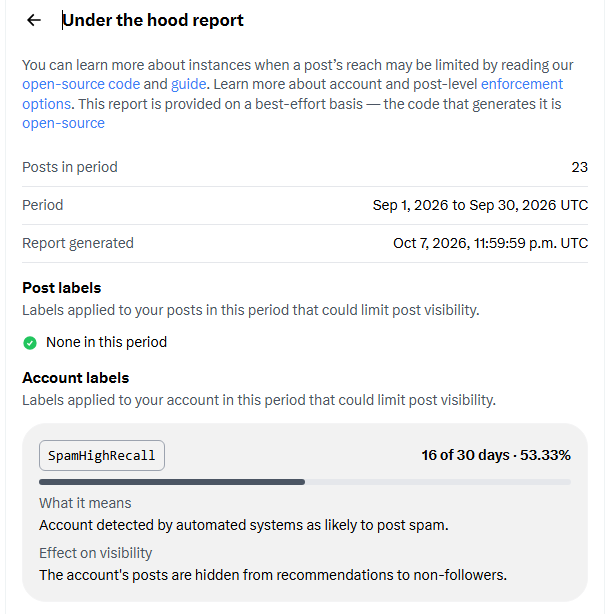This screenshot has height=614, width=615.
Task: Click the SpamHighRecall progress bar
Action: [x=305, y=482]
